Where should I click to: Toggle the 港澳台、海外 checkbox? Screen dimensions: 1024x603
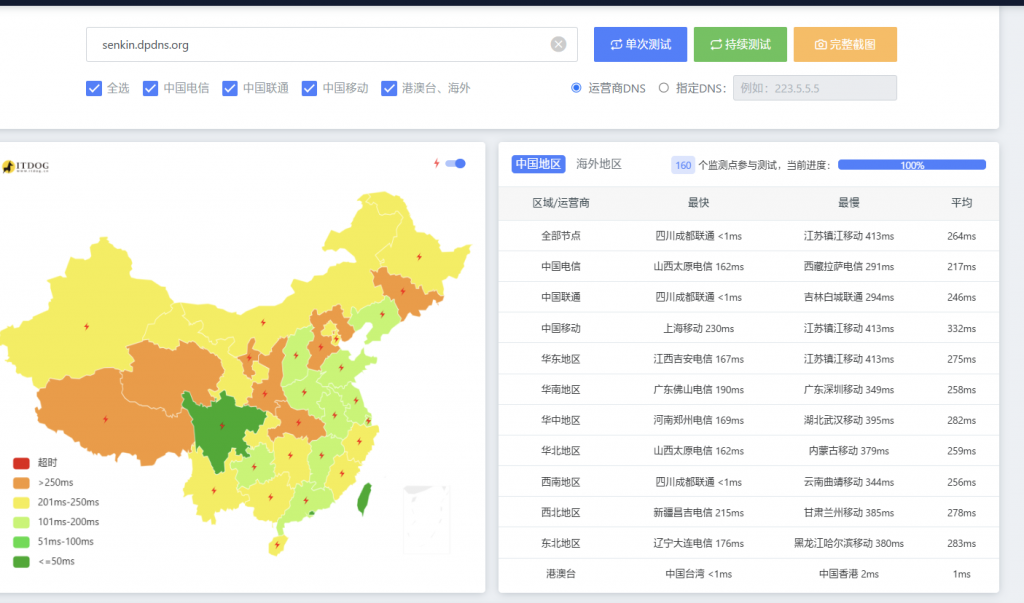click(389, 88)
